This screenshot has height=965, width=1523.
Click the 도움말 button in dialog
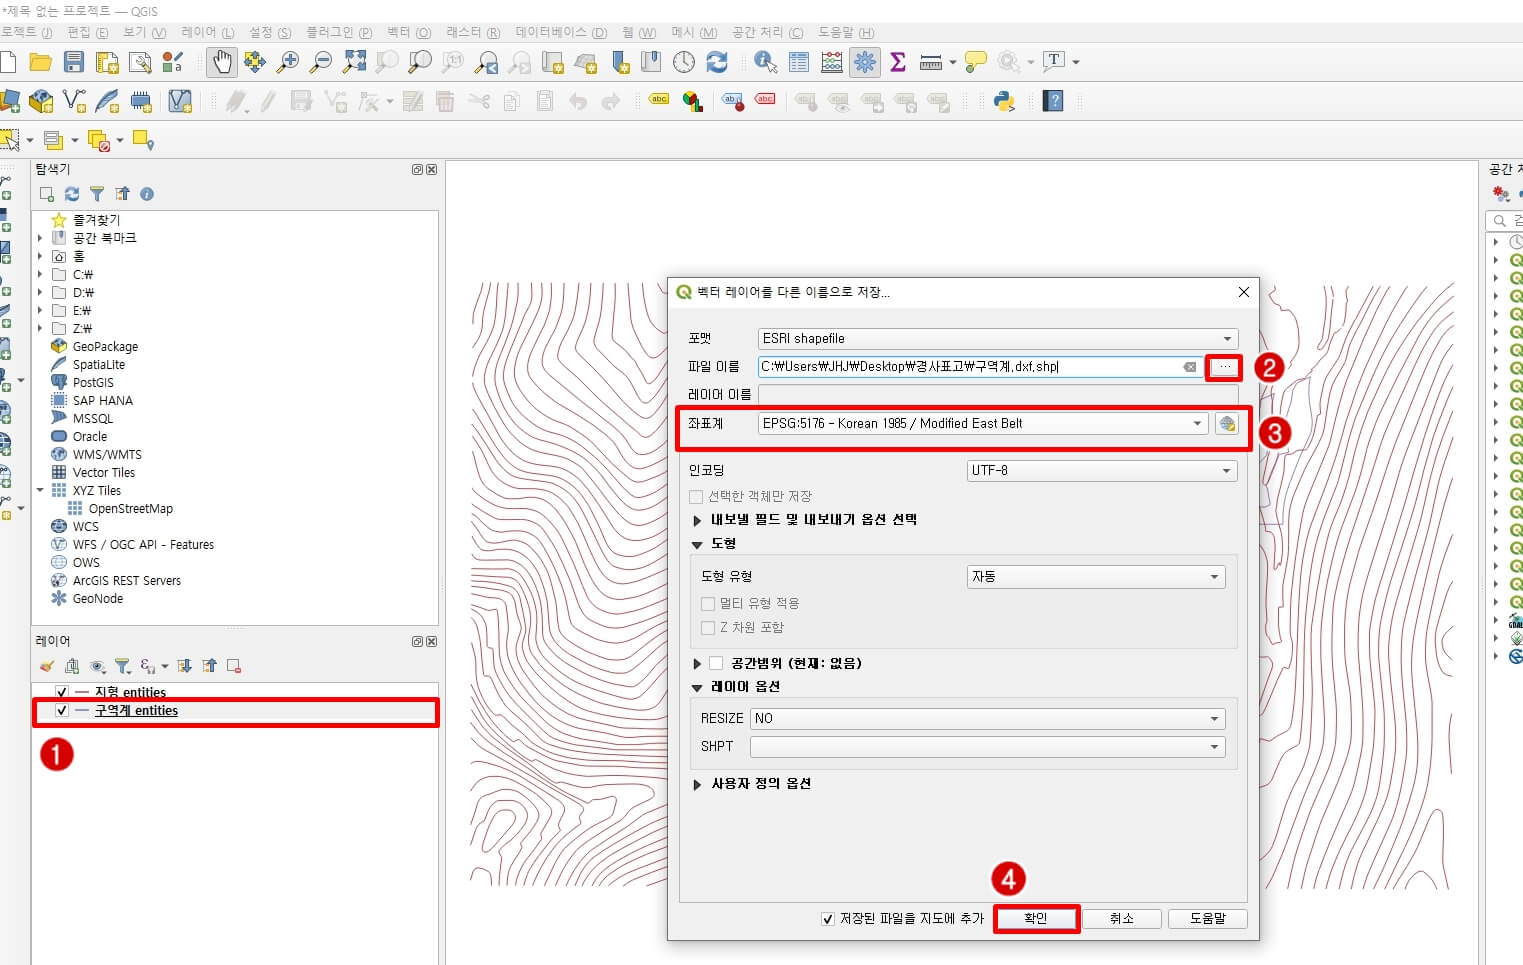tap(1208, 919)
